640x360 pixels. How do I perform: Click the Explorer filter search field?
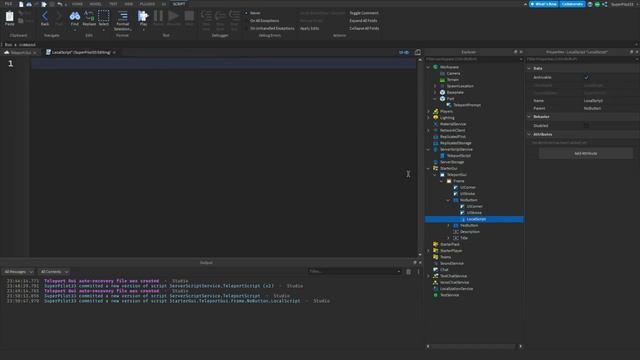point(473,59)
